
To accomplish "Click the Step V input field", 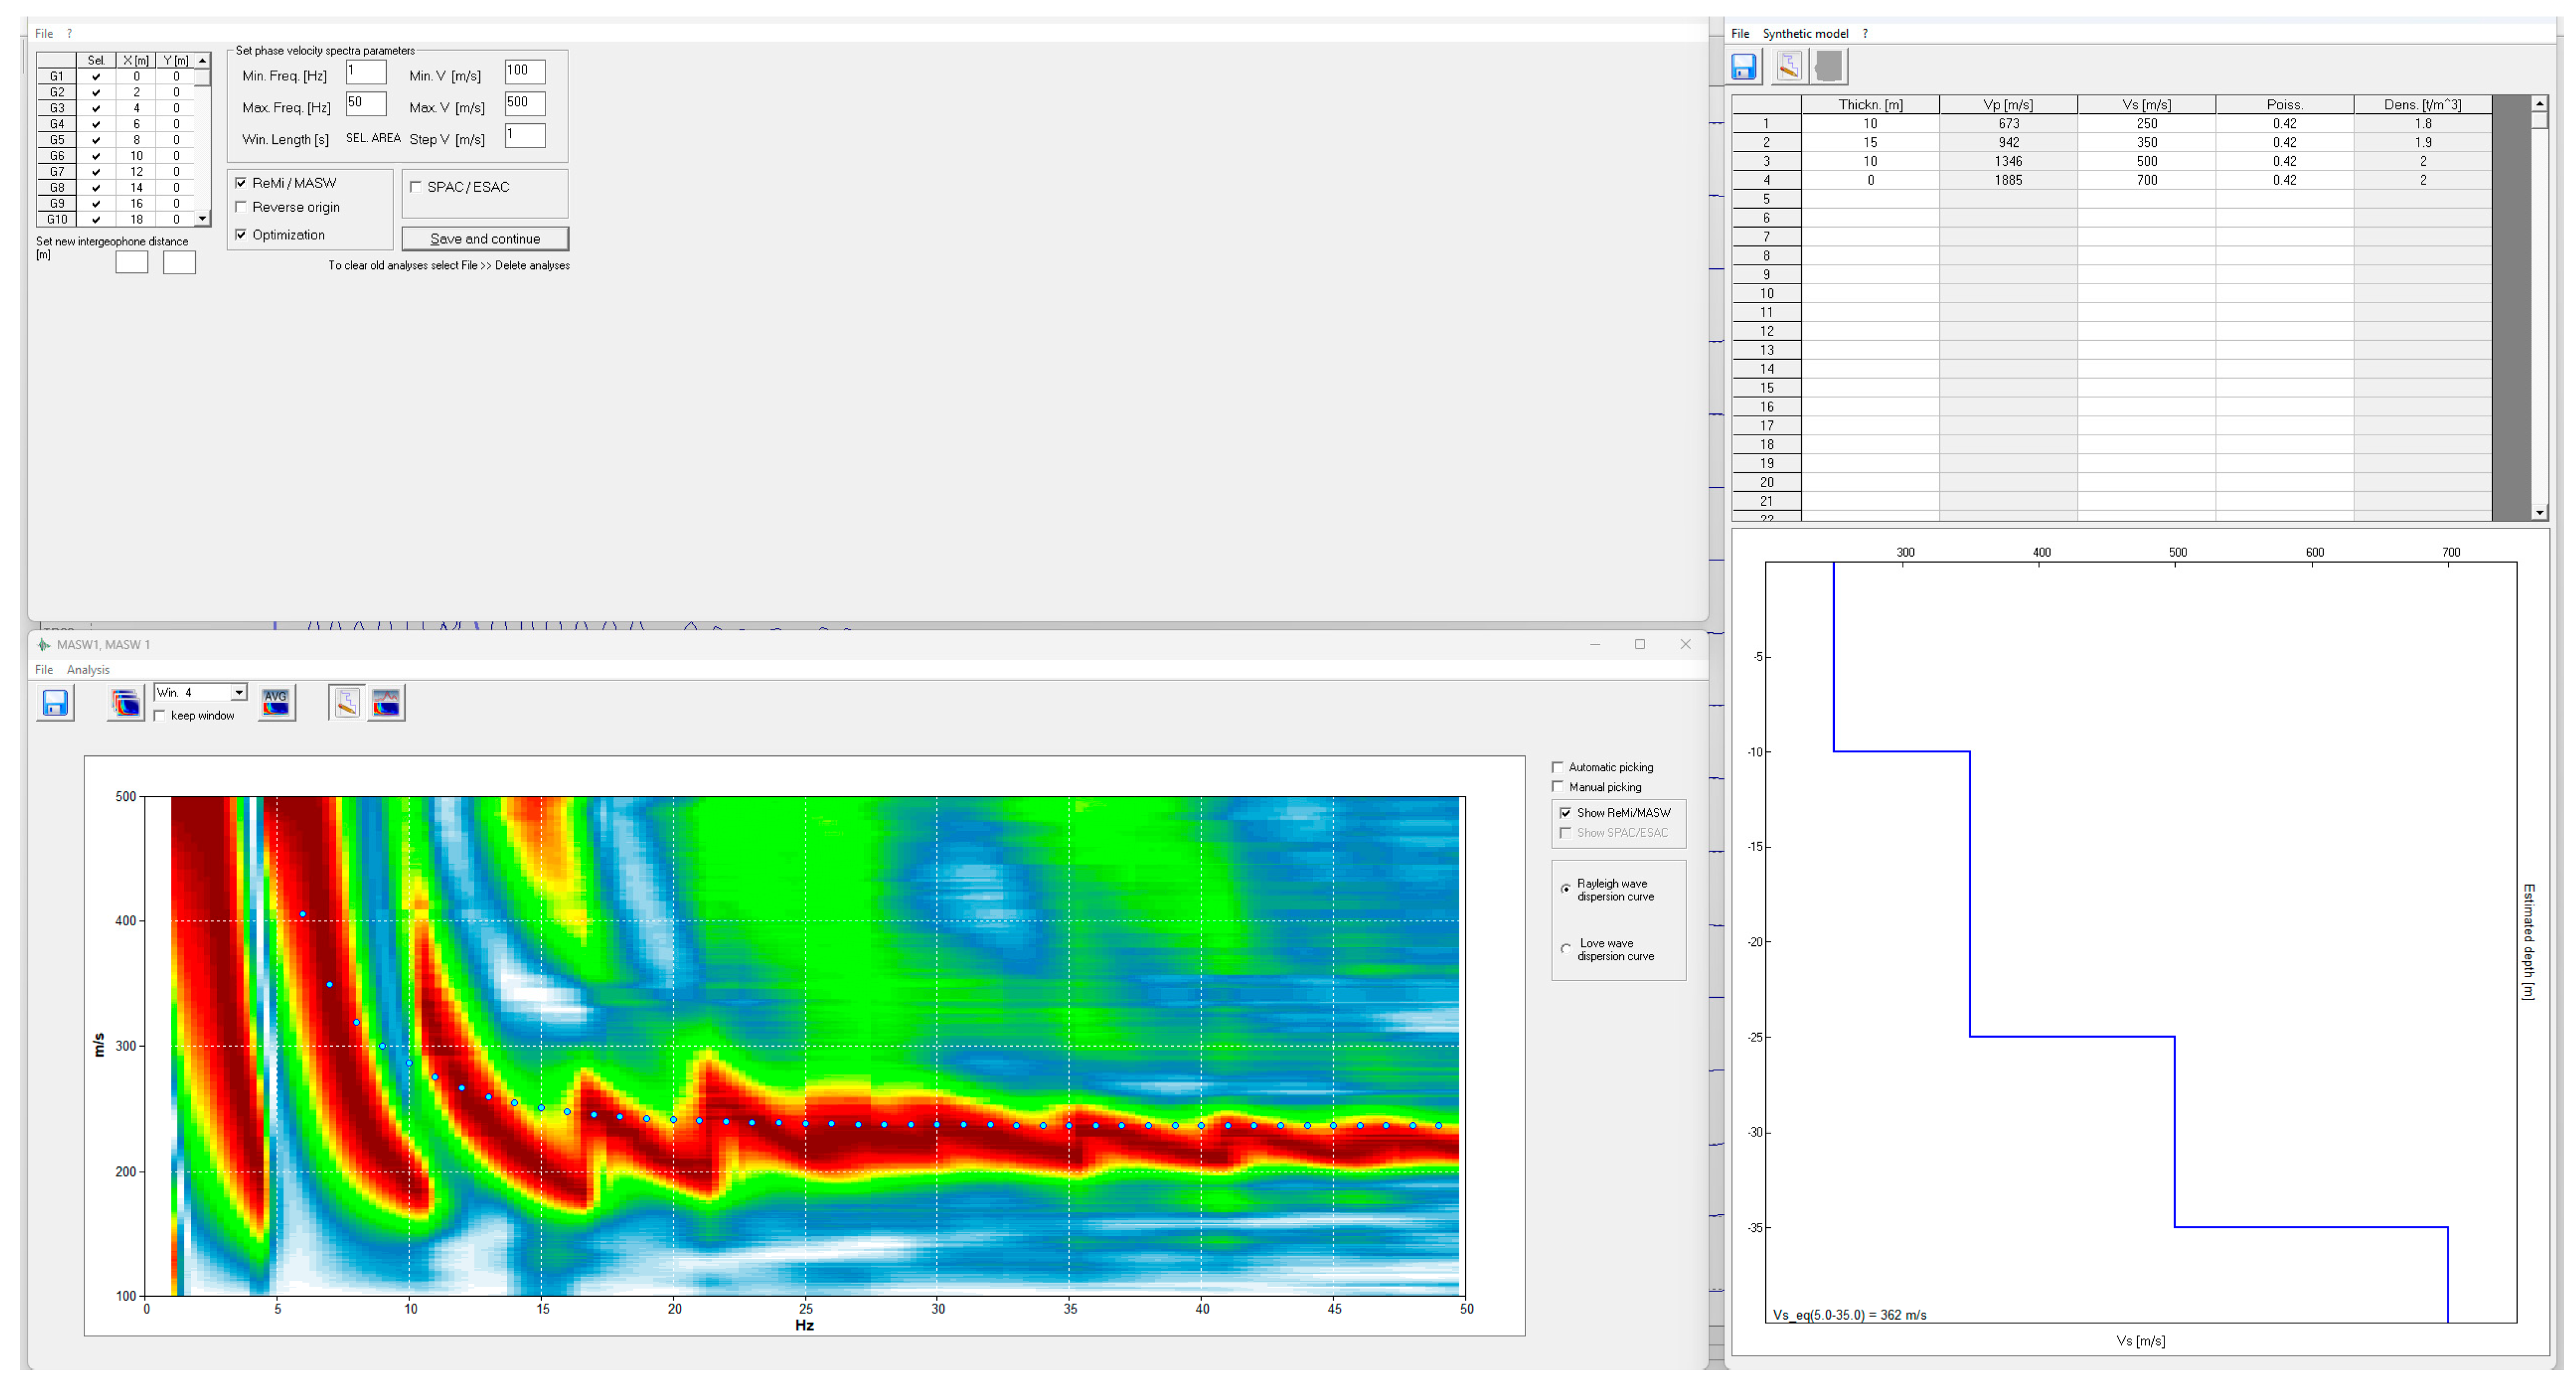I will click(x=525, y=135).
